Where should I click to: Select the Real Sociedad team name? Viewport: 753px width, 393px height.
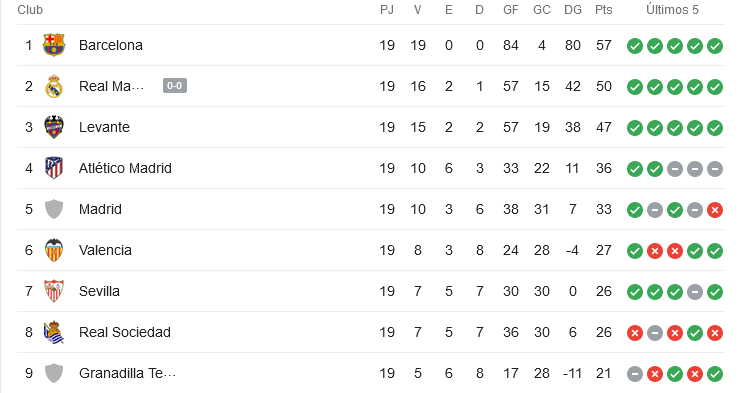click(125, 332)
